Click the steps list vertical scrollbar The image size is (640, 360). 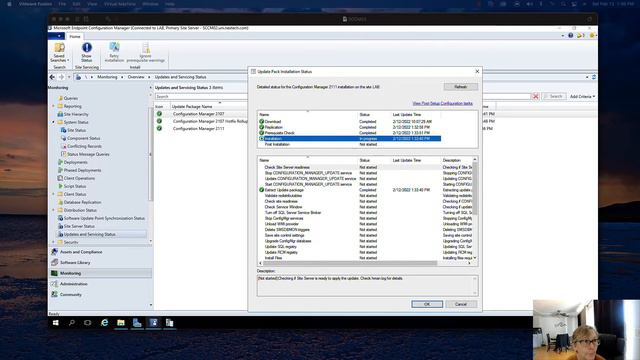475,188
